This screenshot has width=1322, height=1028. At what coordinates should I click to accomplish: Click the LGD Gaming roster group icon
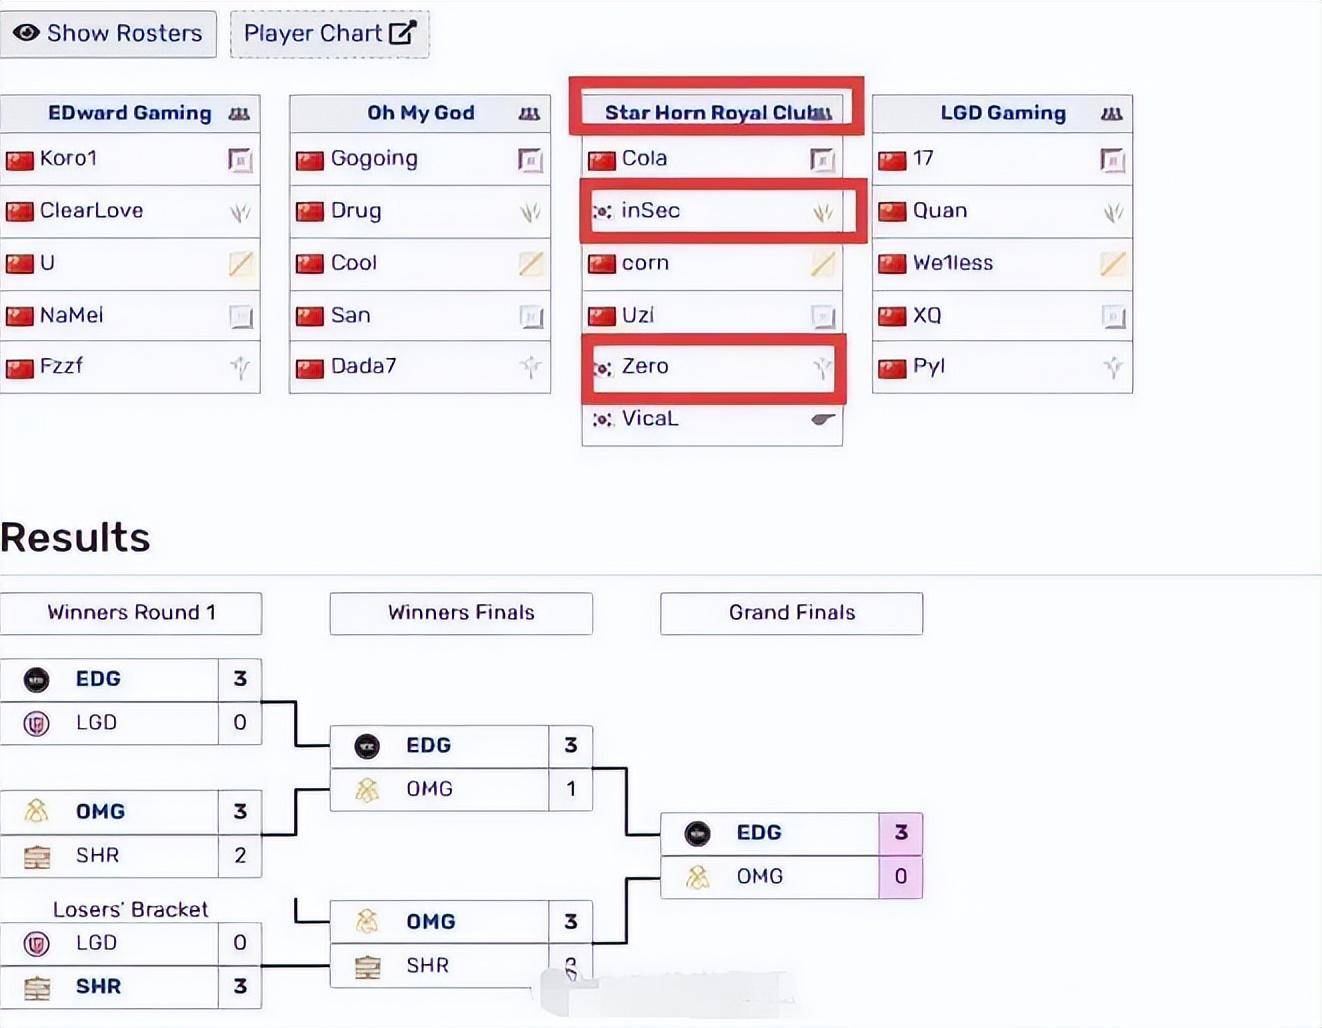click(x=1111, y=114)
